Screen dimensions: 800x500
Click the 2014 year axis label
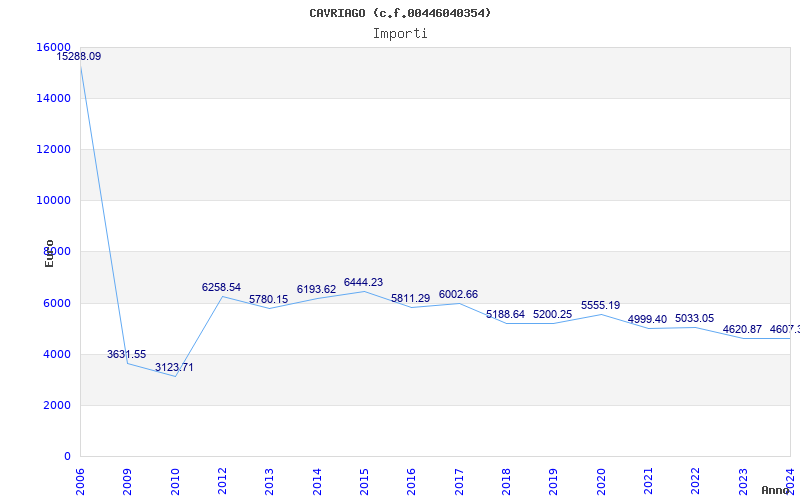click(317, 482)
